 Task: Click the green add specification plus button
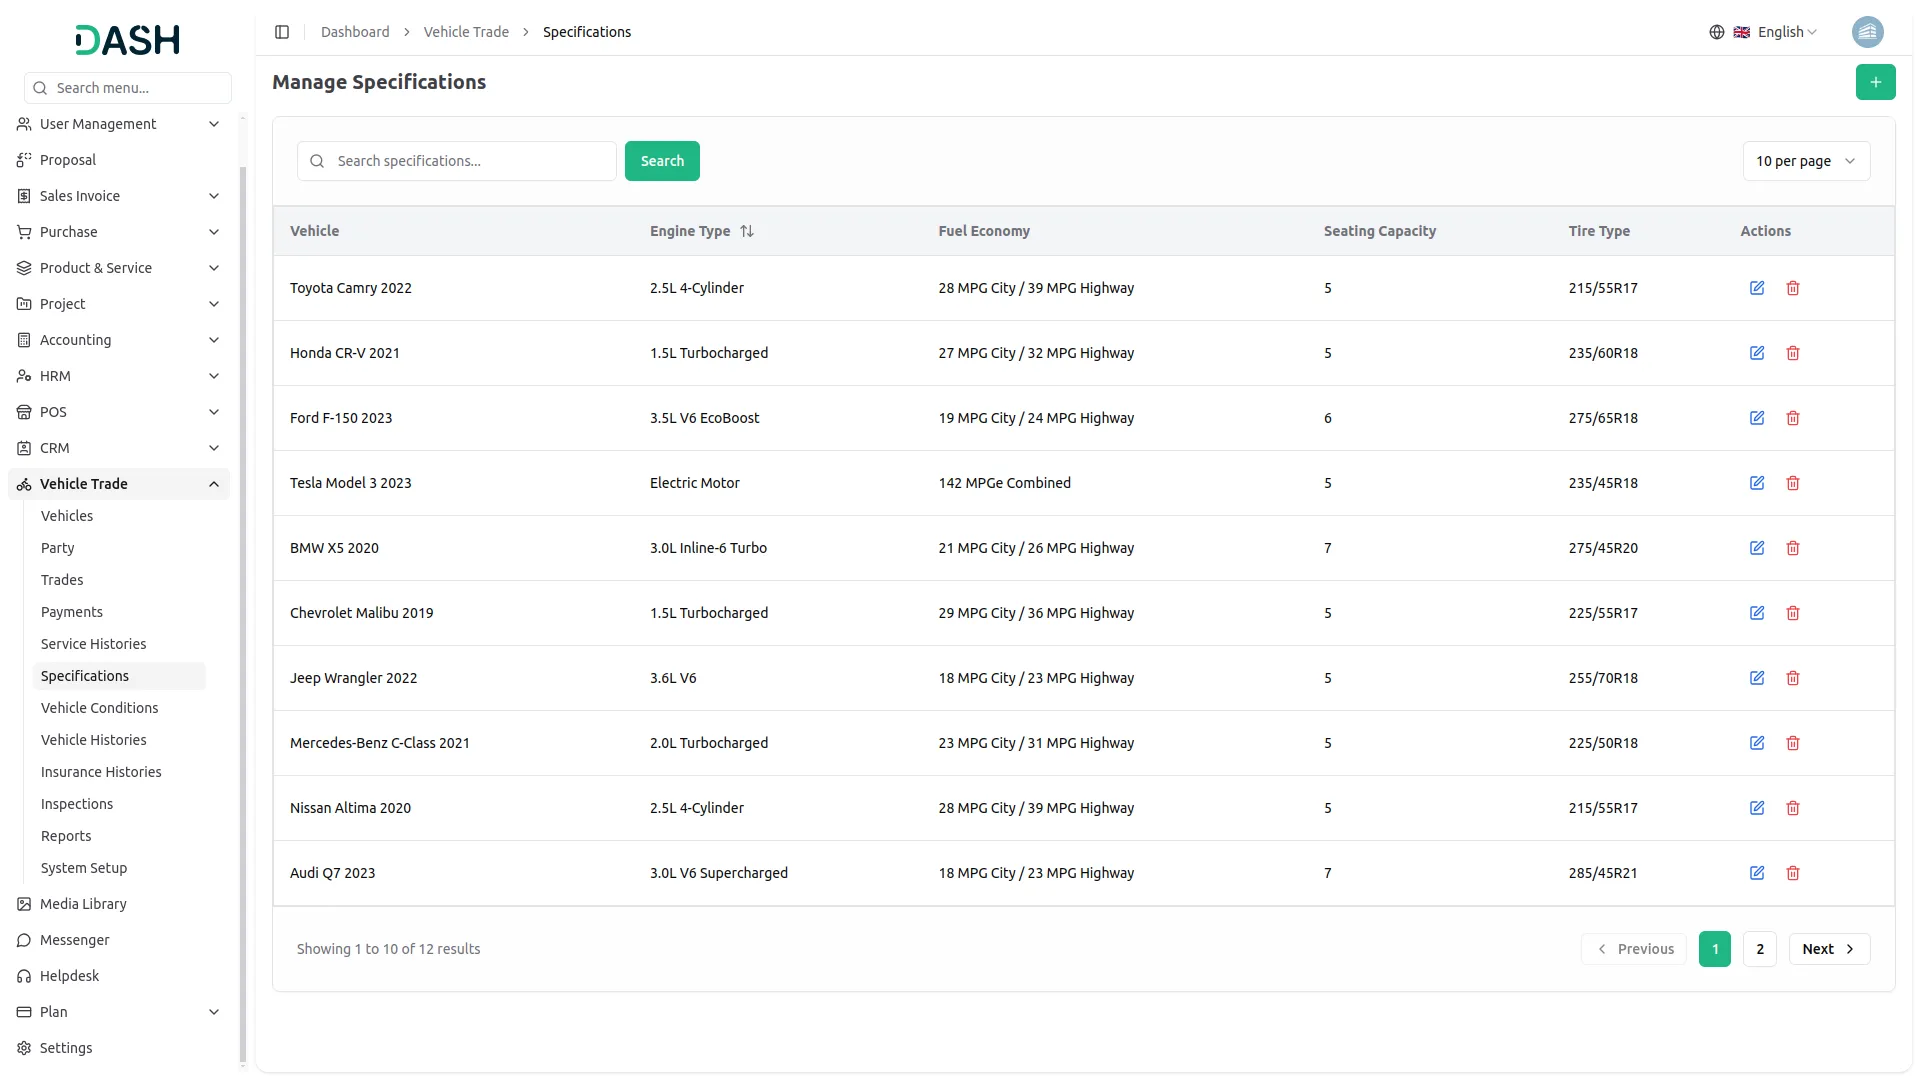click(1875, 82)
